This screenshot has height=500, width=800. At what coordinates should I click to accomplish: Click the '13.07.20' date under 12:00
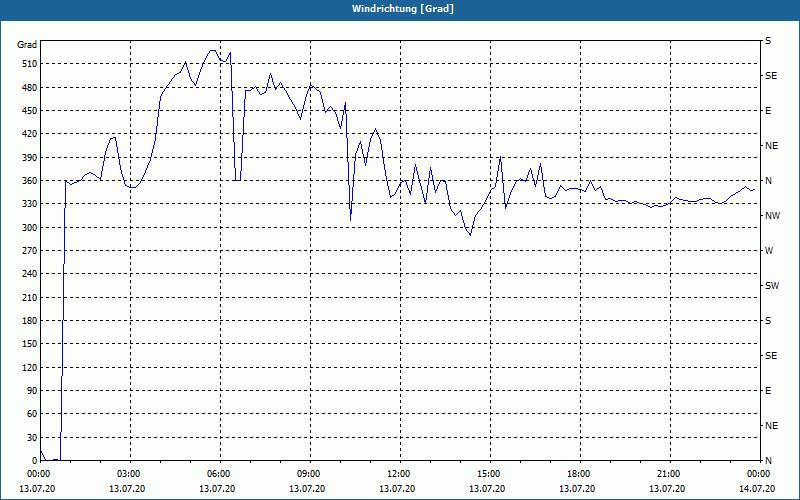coord(396,489)
